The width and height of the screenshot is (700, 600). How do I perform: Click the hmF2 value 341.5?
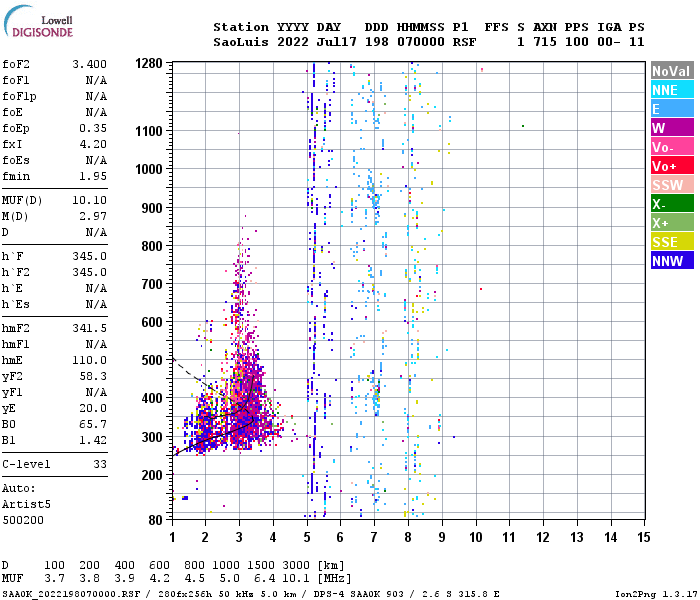(90, 329)
